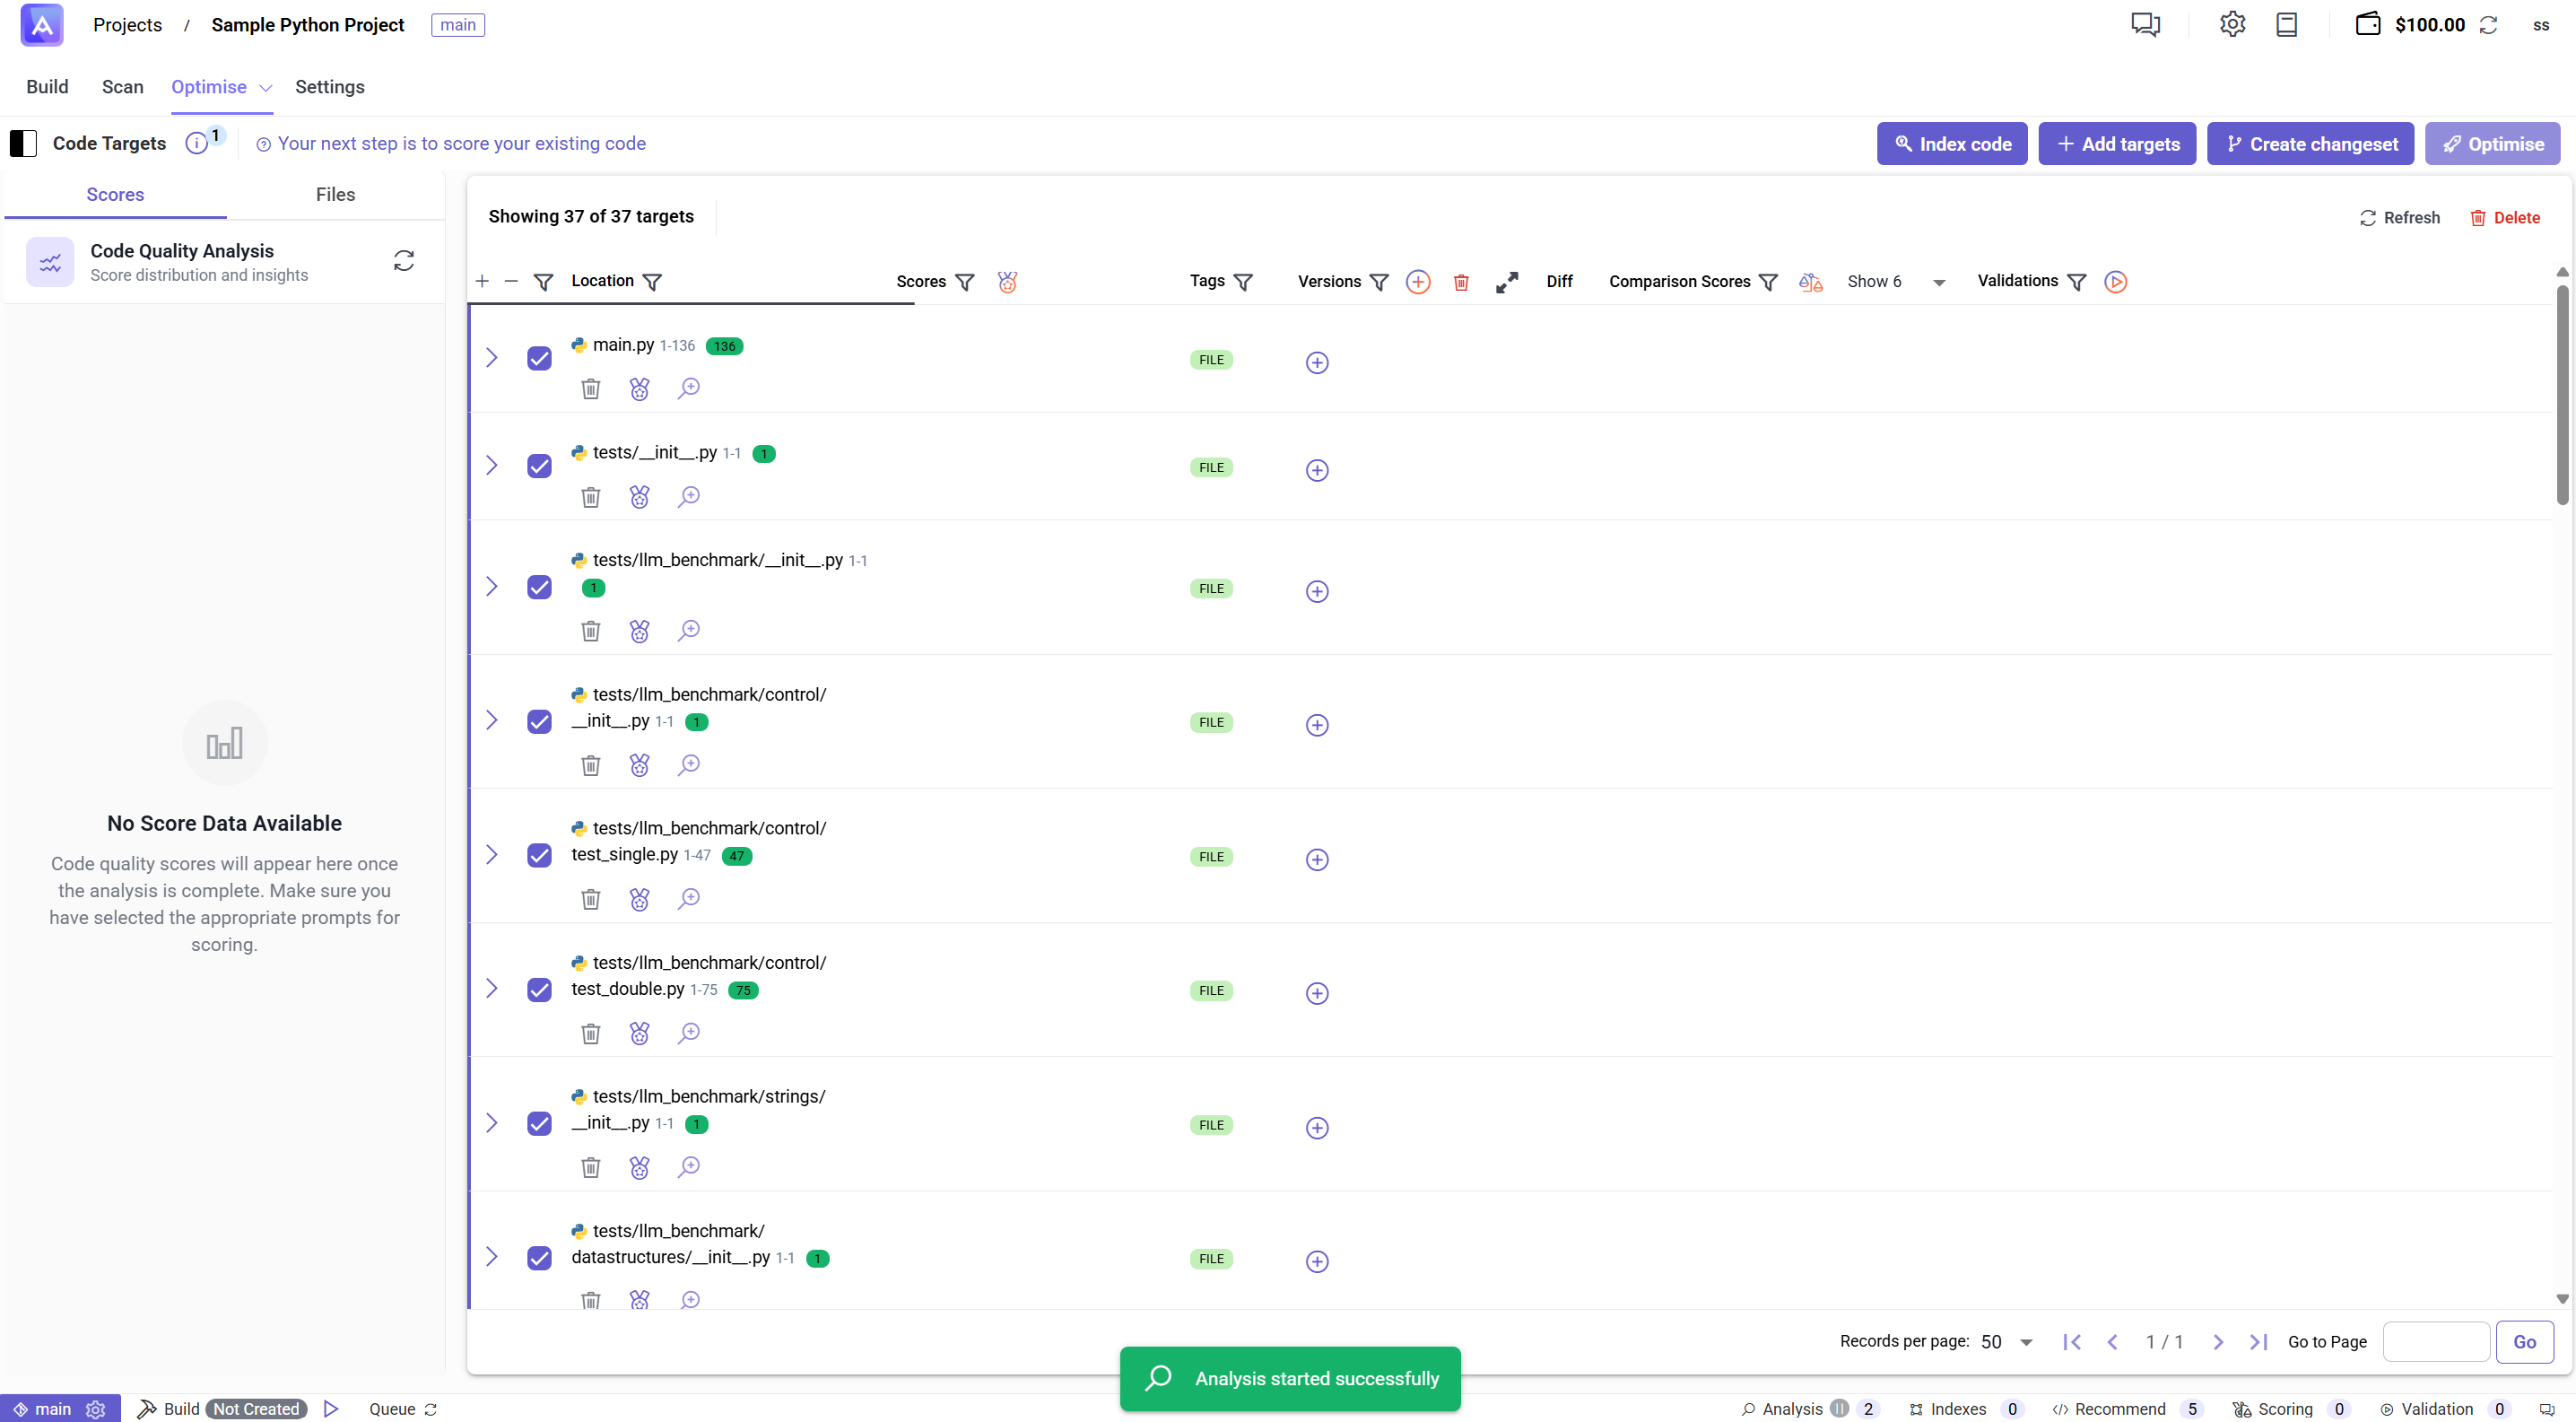This screenshot has width=2576, height=1422.
Task: Expand the main.py row chevron
Action: tap(491, 356)
